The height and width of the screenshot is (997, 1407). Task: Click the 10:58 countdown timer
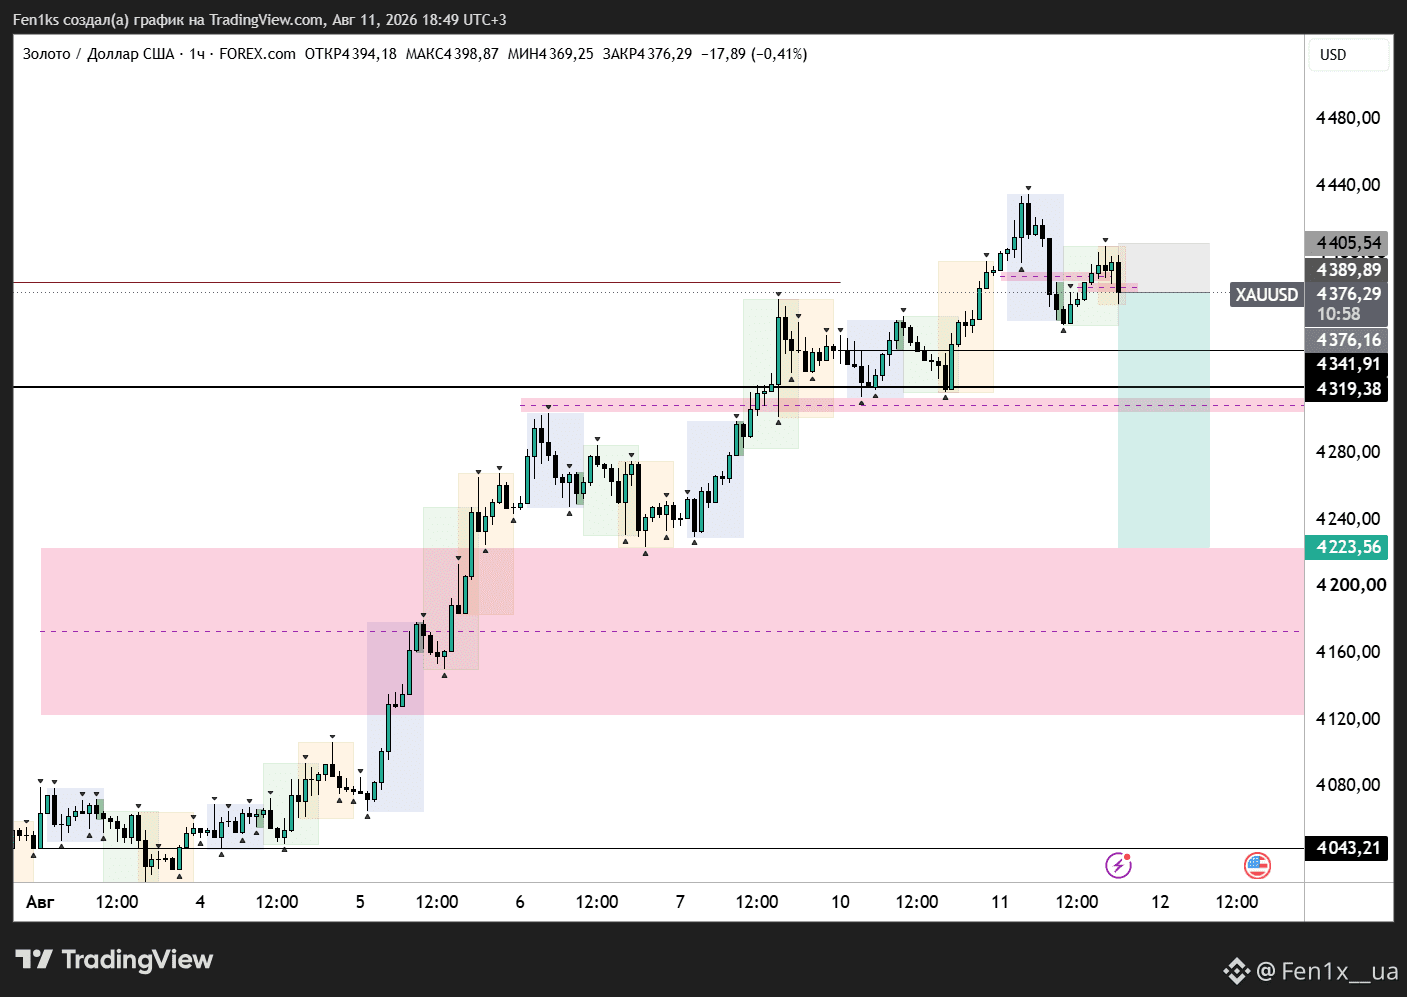point(1338,314)
